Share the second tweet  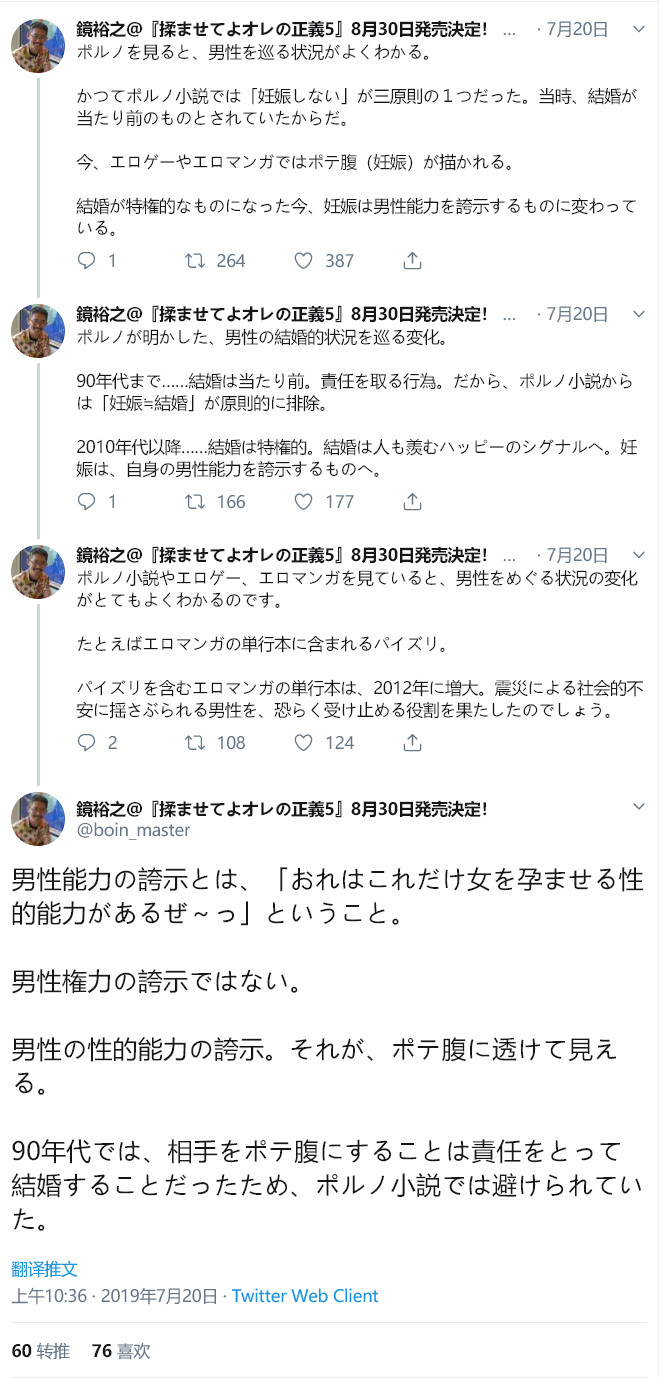[411, 504]
